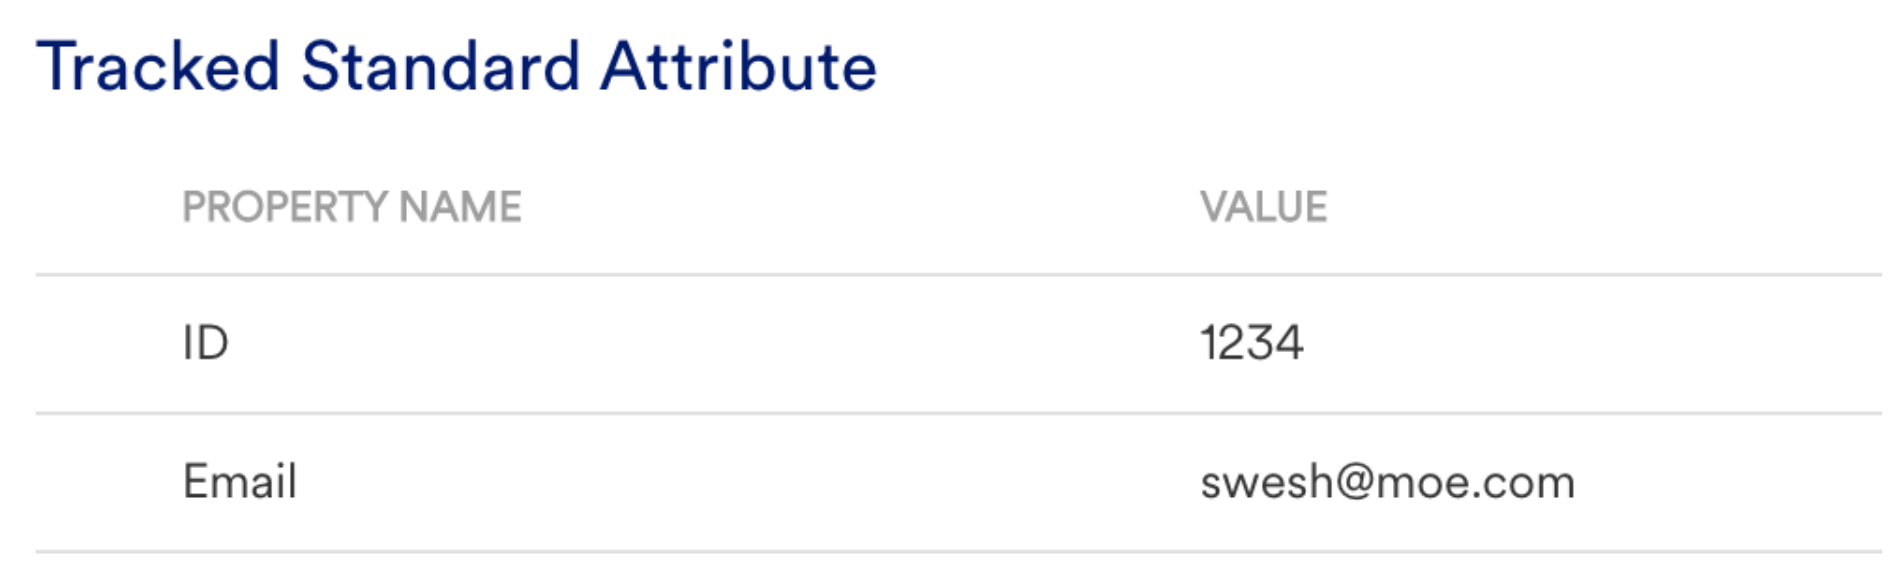Click the word NAME in the header
Screen dimensions: 1892x564
click(x=460, y=207)
